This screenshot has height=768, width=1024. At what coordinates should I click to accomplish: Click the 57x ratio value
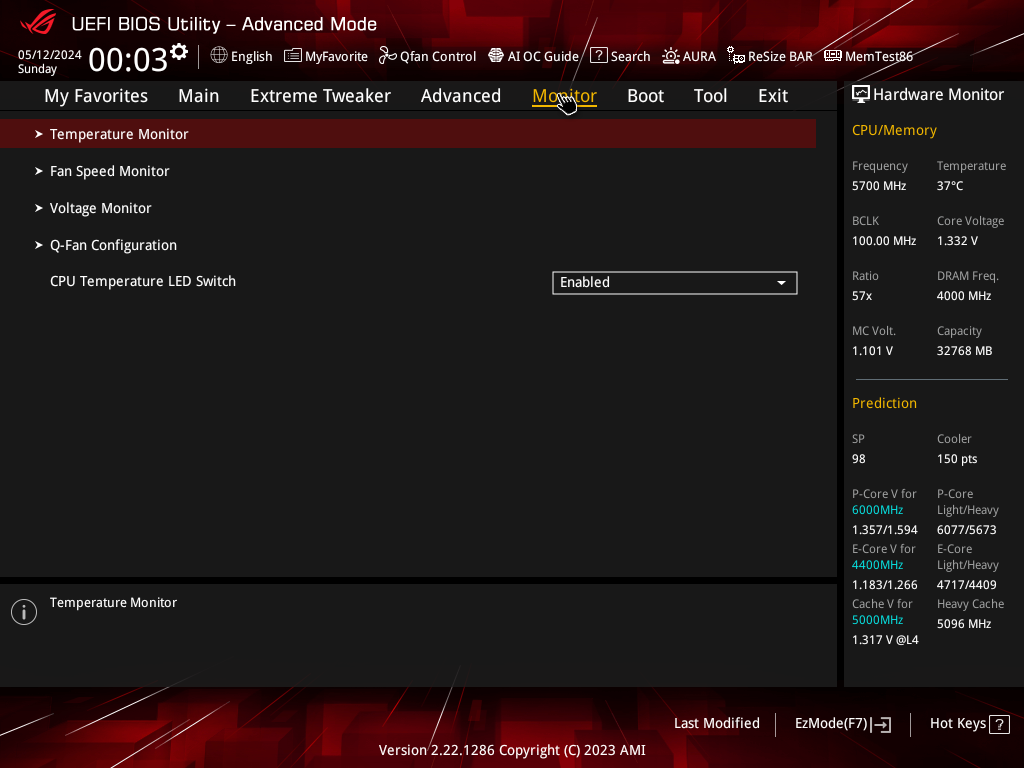(x=862, y=296)
